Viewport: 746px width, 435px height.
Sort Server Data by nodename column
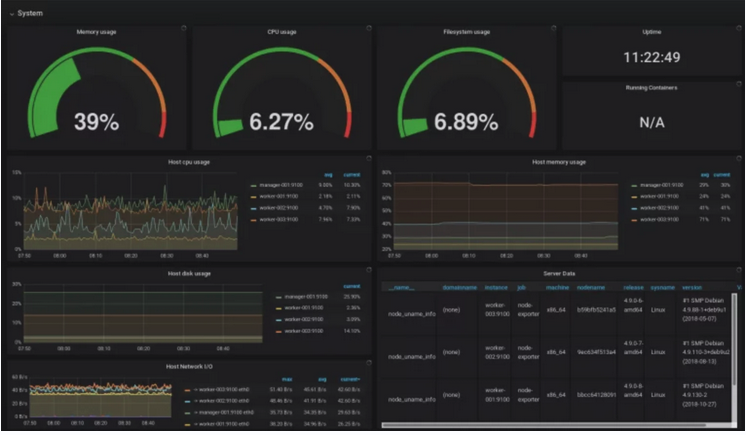pos(588,286)
